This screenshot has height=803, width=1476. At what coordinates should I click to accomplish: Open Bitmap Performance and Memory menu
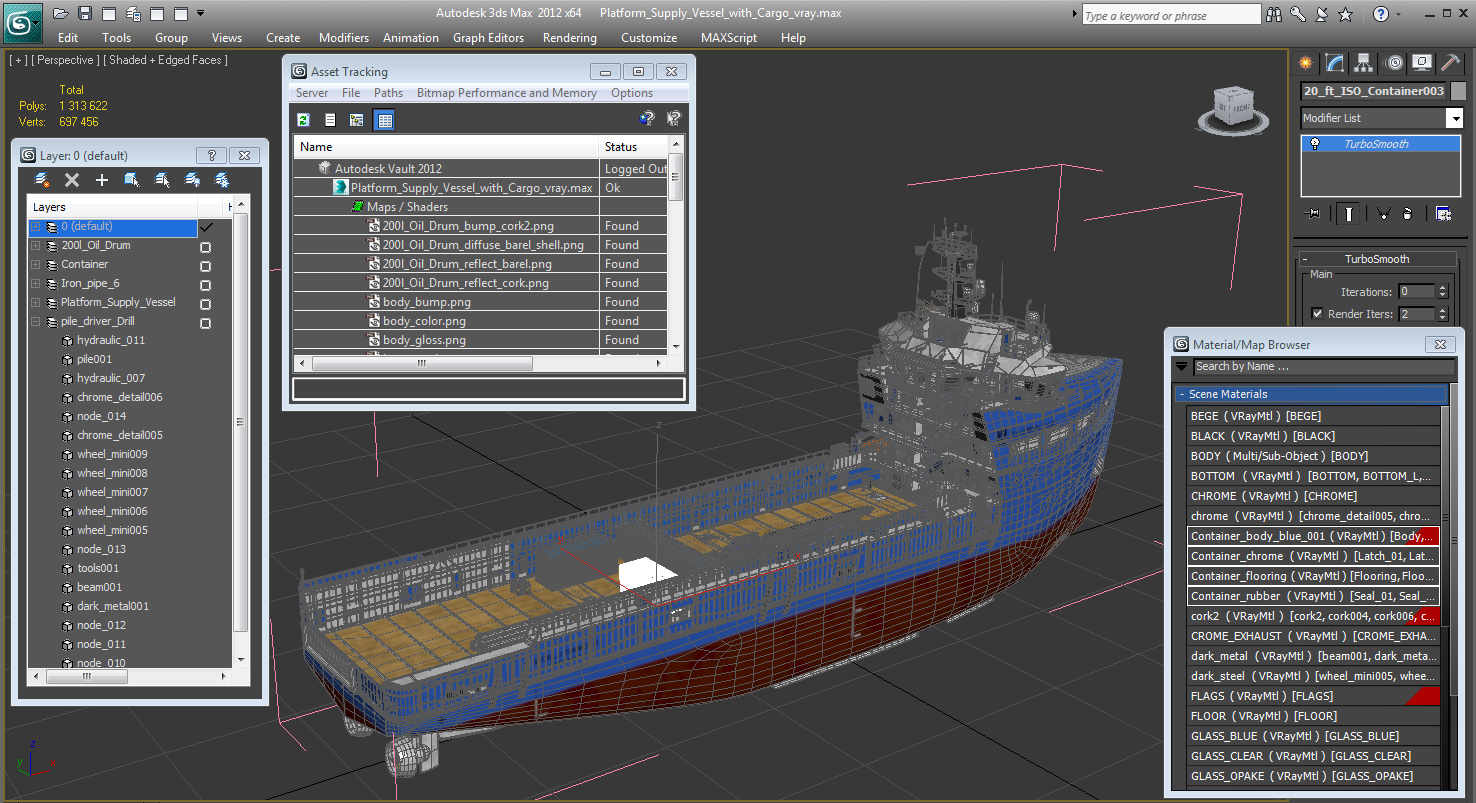(x=507, y=93)
